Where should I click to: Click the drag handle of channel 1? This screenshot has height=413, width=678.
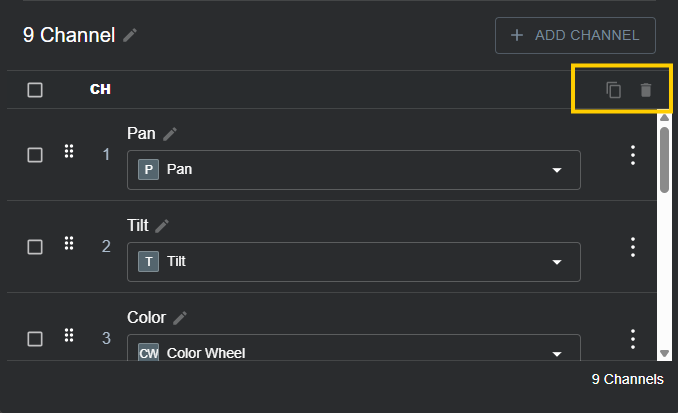click(x=69, y=151)
